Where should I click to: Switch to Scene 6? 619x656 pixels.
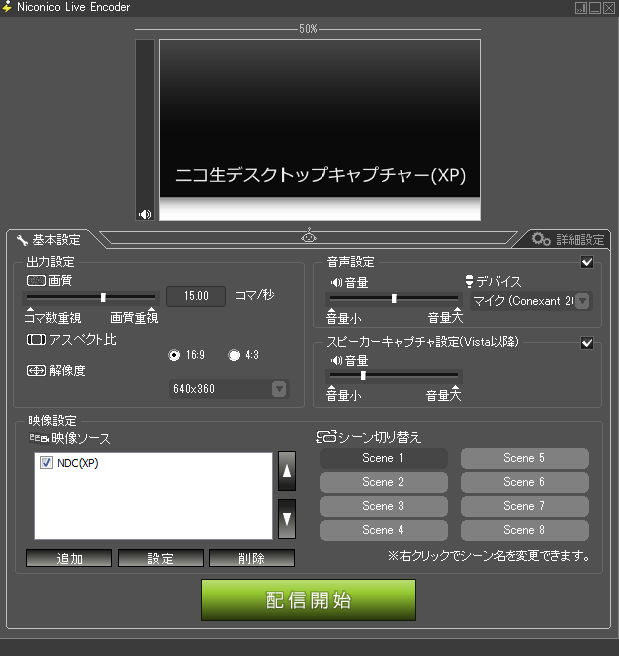point(524,482)
